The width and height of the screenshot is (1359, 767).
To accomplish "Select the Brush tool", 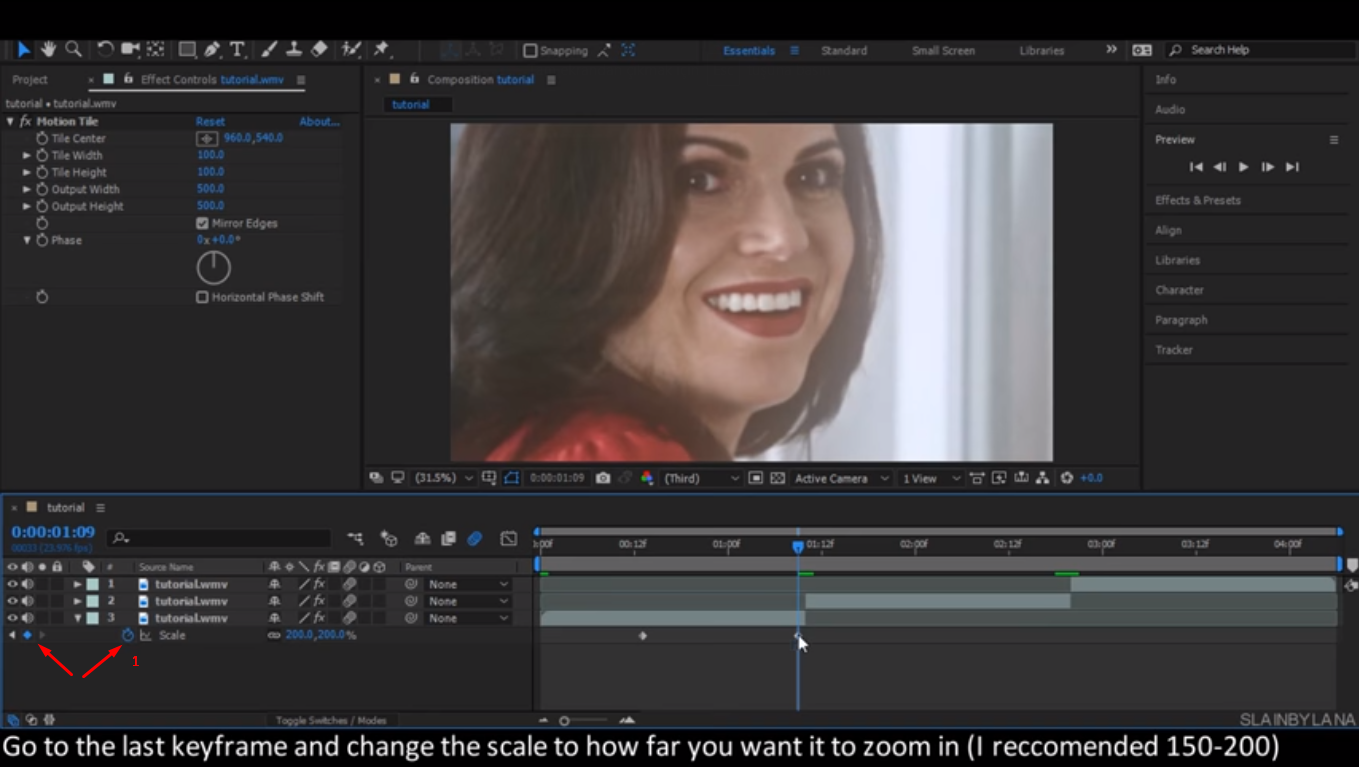I will pyautogui.click(x=270, y=49).
